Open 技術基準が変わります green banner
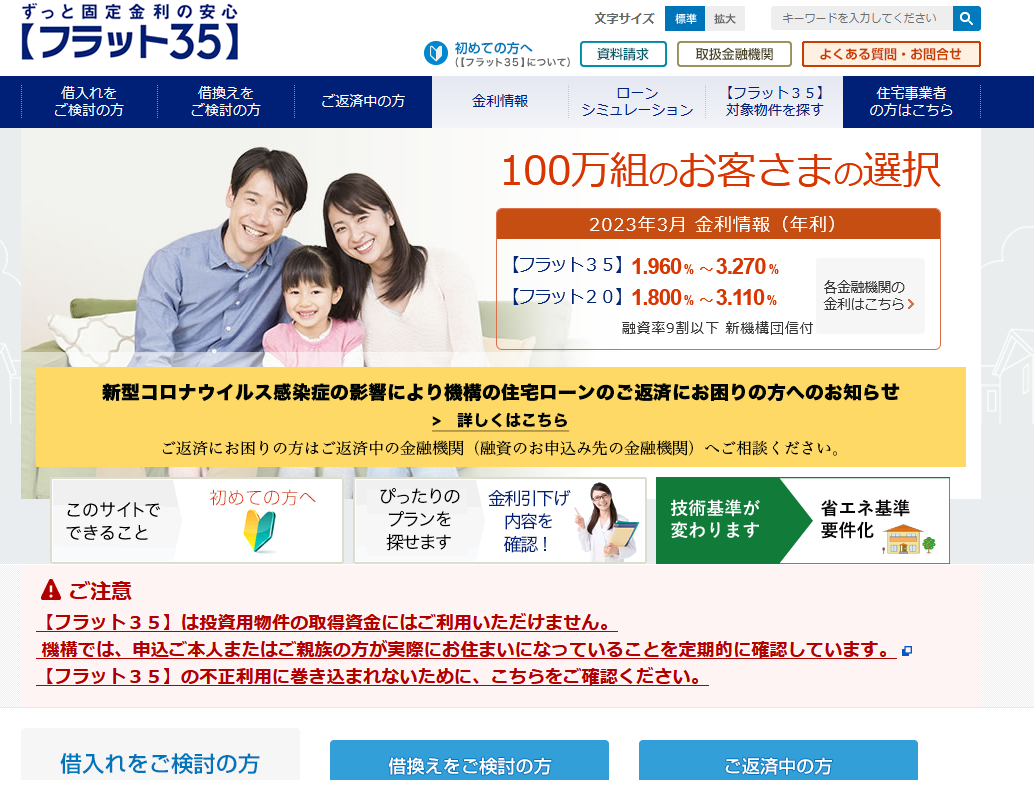This screenshot has width=1034, height=786. [803, 520]
